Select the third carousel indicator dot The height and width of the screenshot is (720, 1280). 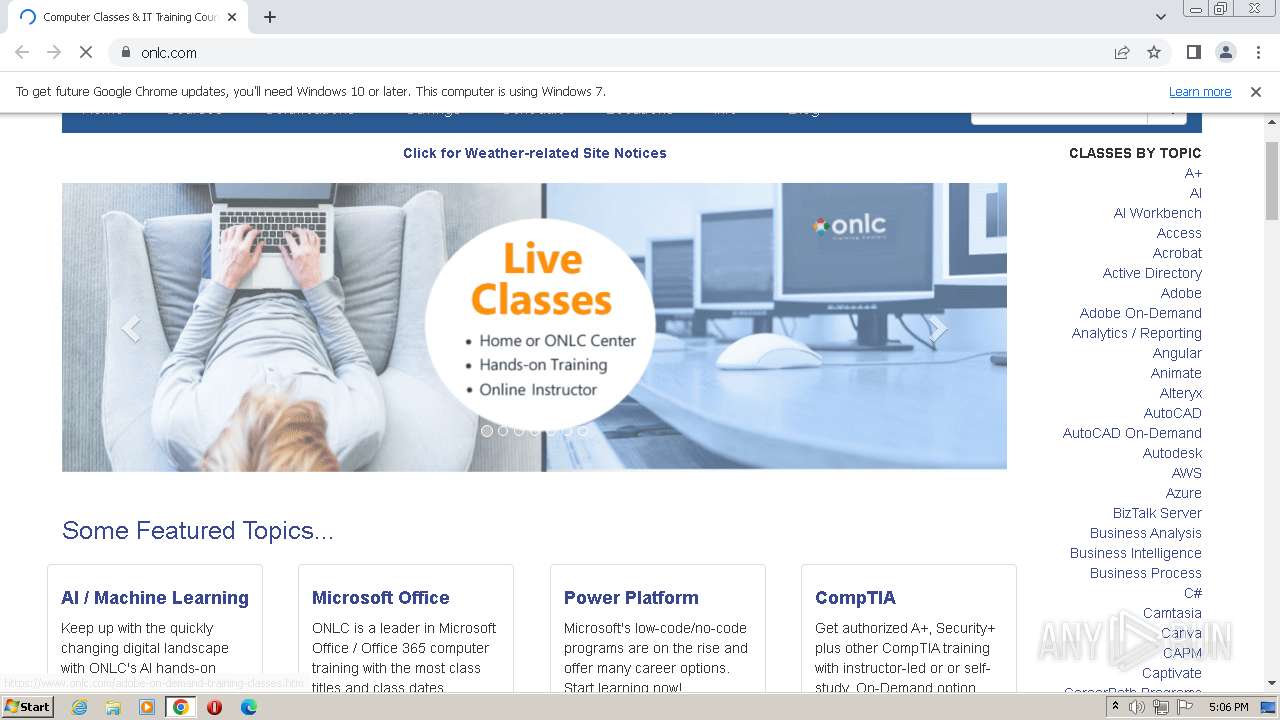tap(519, 431)
